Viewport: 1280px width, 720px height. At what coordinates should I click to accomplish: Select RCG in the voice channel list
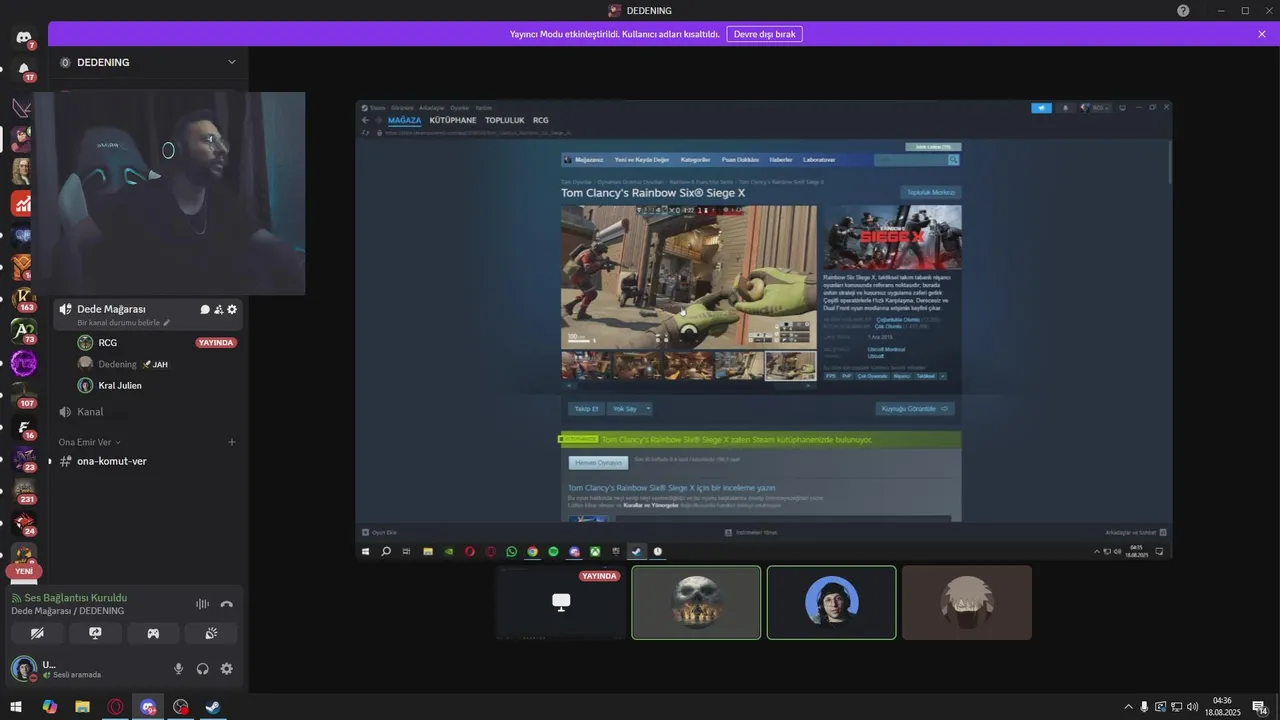coord(157,343)
